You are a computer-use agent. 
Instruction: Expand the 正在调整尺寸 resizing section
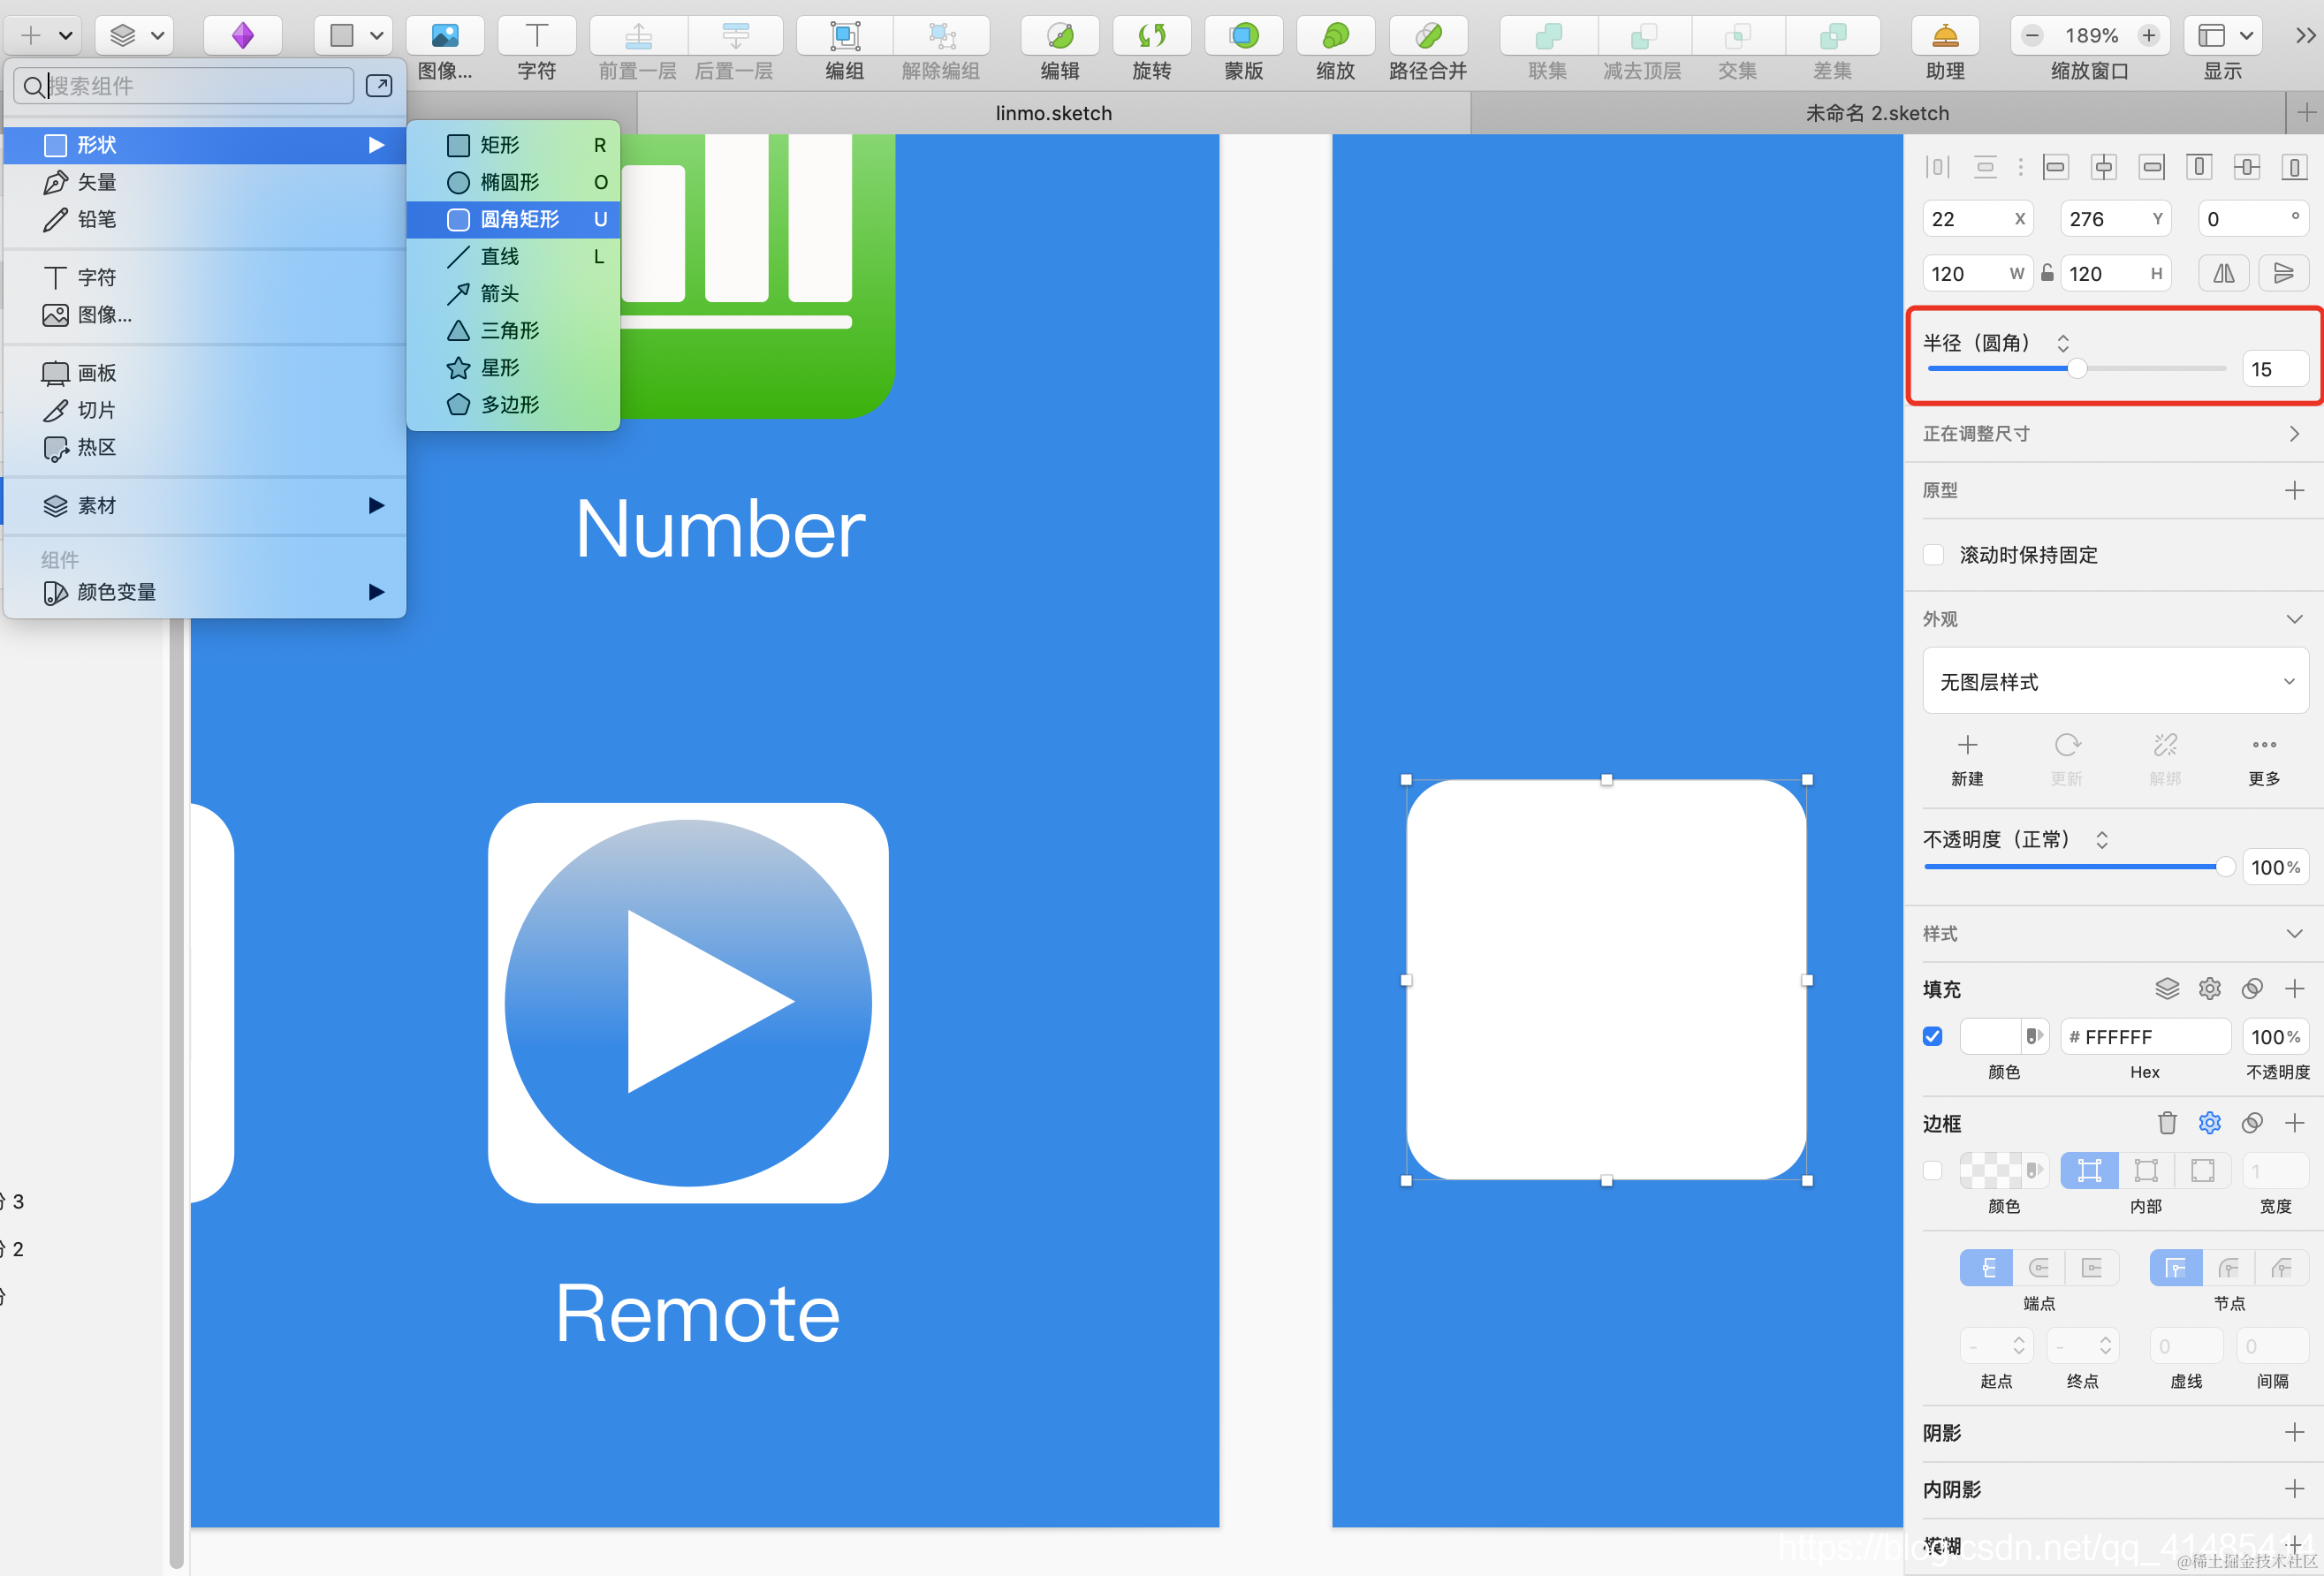click(x=2293, y=434)
